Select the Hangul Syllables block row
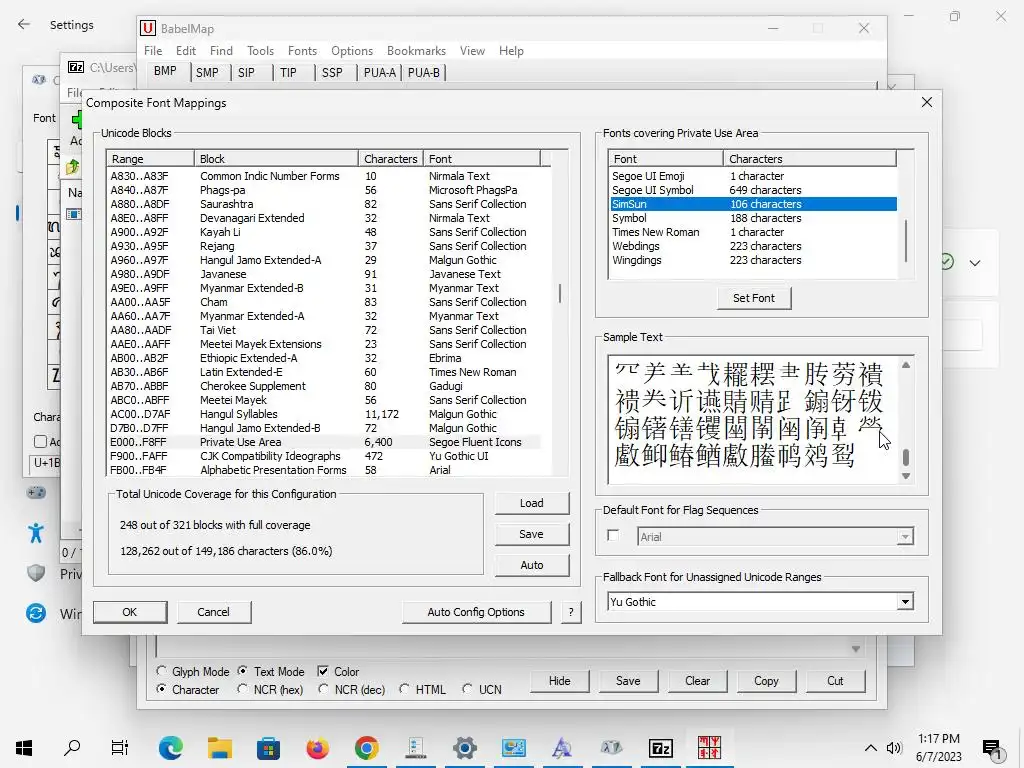 (x=324, y=414)
